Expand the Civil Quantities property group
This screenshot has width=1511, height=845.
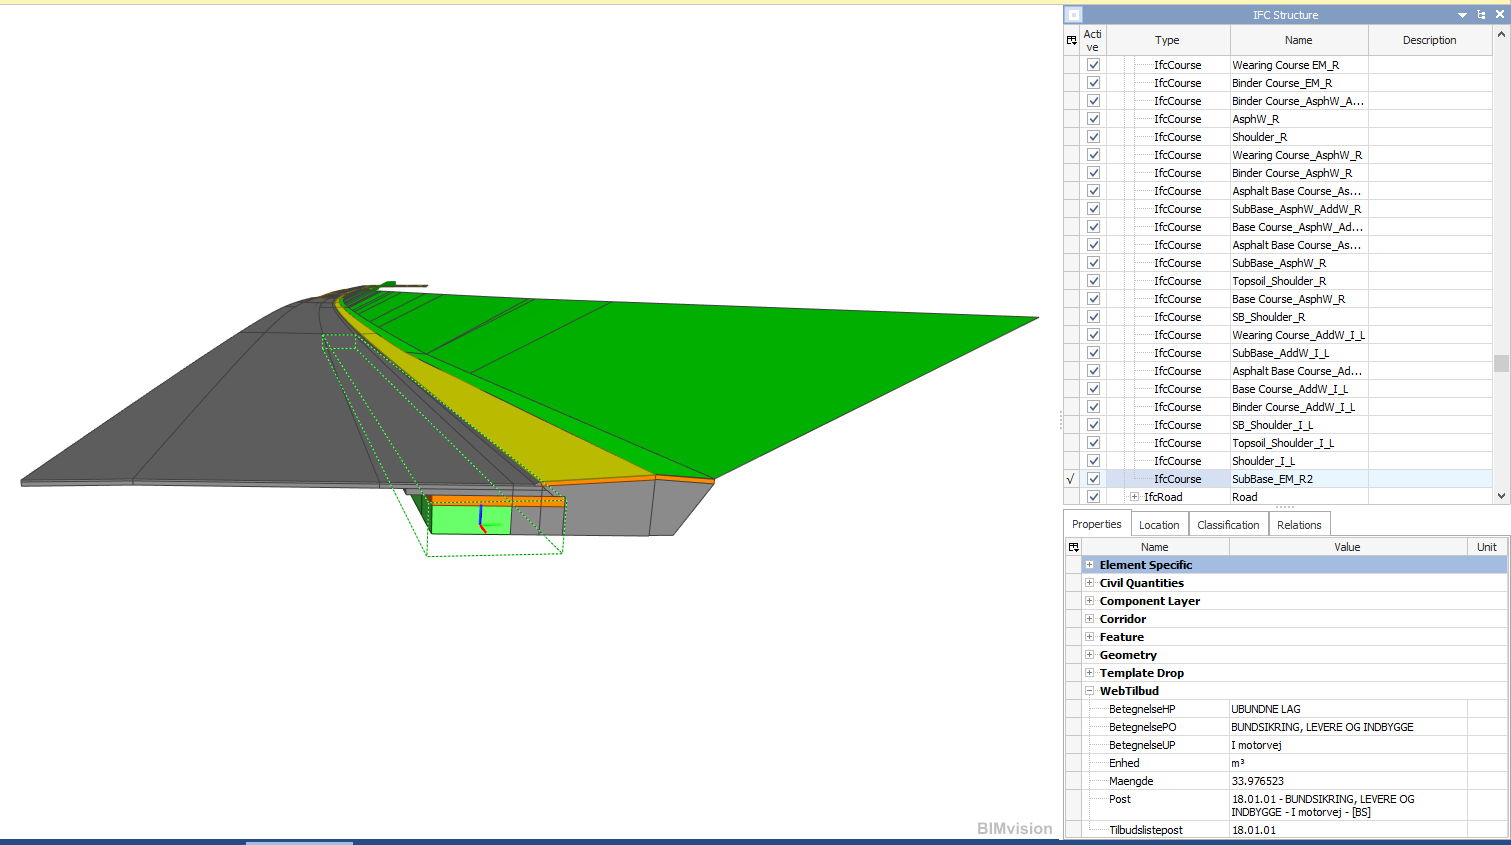coord(1089,583)
